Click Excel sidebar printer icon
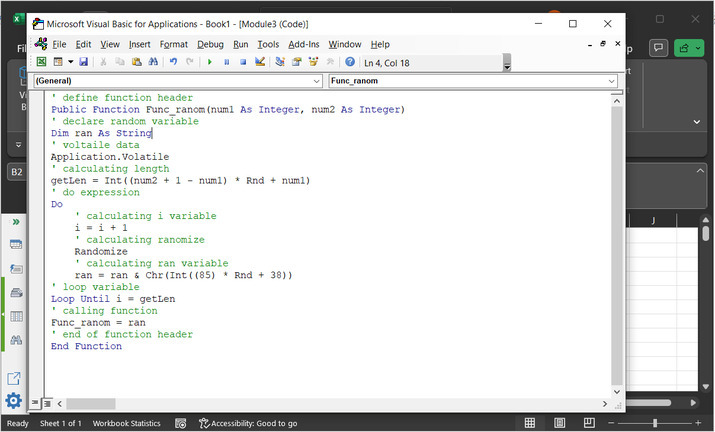Image resolution: width=715 pixels, height=432 pixels. pyautogui.click(x=16, y=292)
